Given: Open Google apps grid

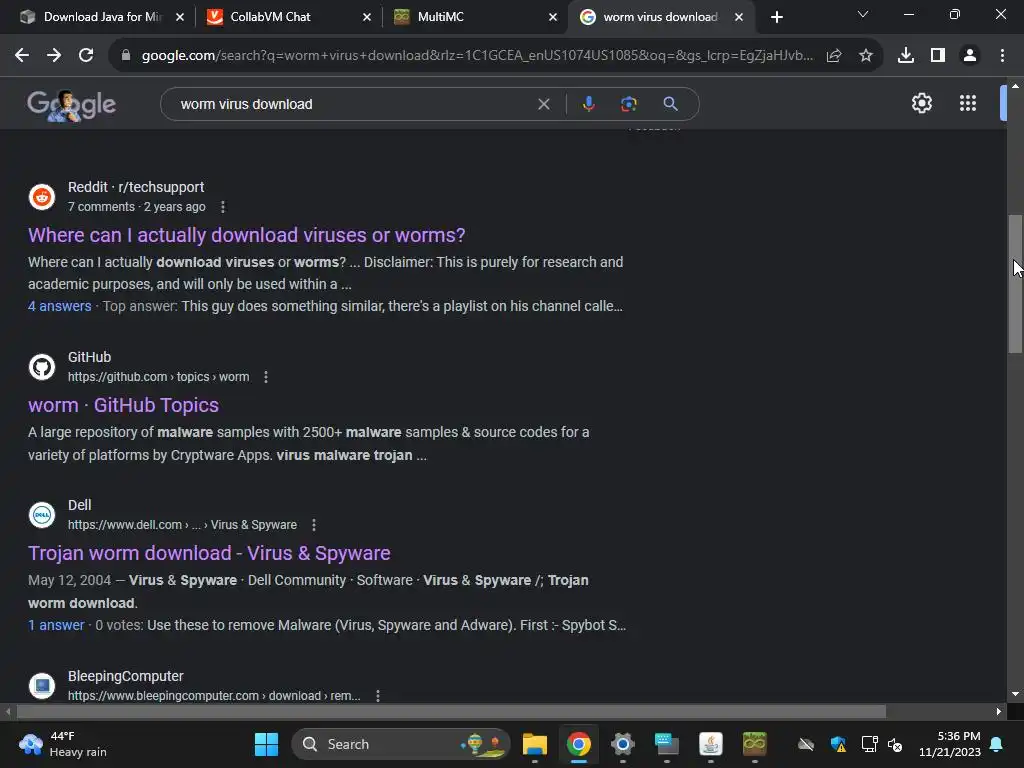Looking at the screenshot, I should tap(968, 103).
